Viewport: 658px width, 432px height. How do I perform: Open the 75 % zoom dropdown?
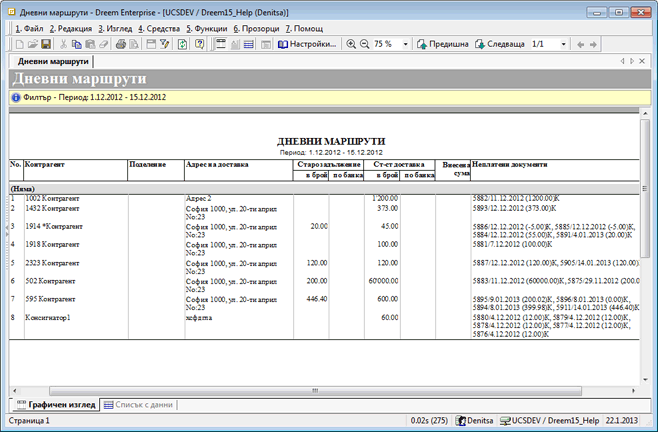coord(405,44)
